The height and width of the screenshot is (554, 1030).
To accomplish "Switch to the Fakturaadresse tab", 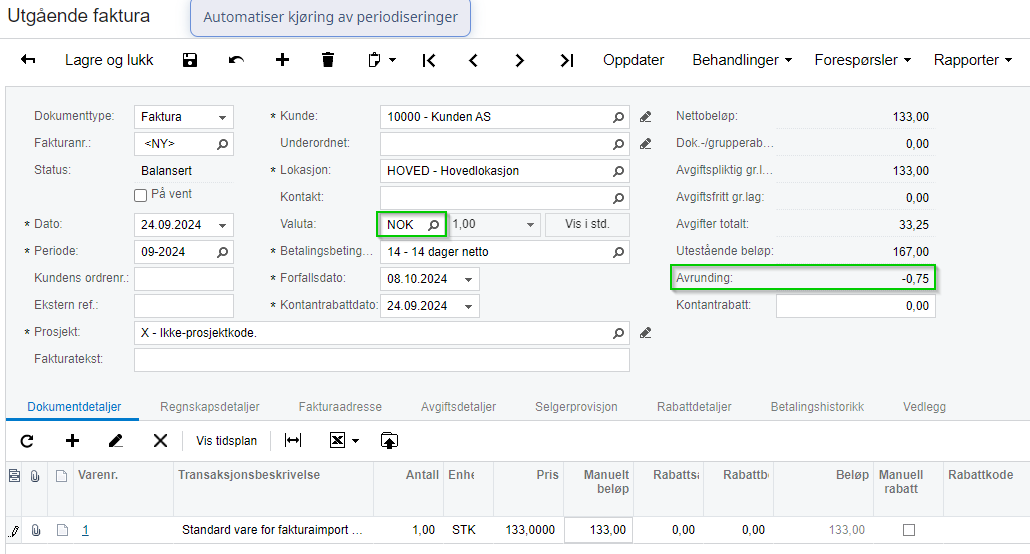I will tap(340, 407).
